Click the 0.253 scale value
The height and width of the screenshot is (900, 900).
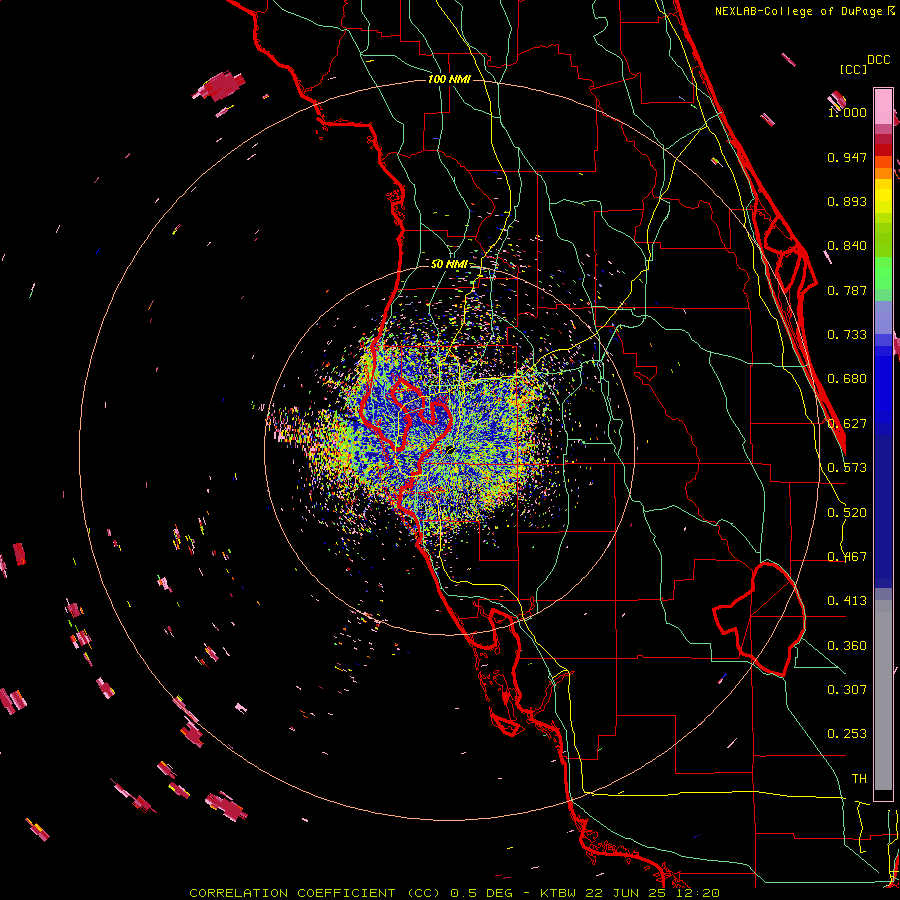[847, 734]
